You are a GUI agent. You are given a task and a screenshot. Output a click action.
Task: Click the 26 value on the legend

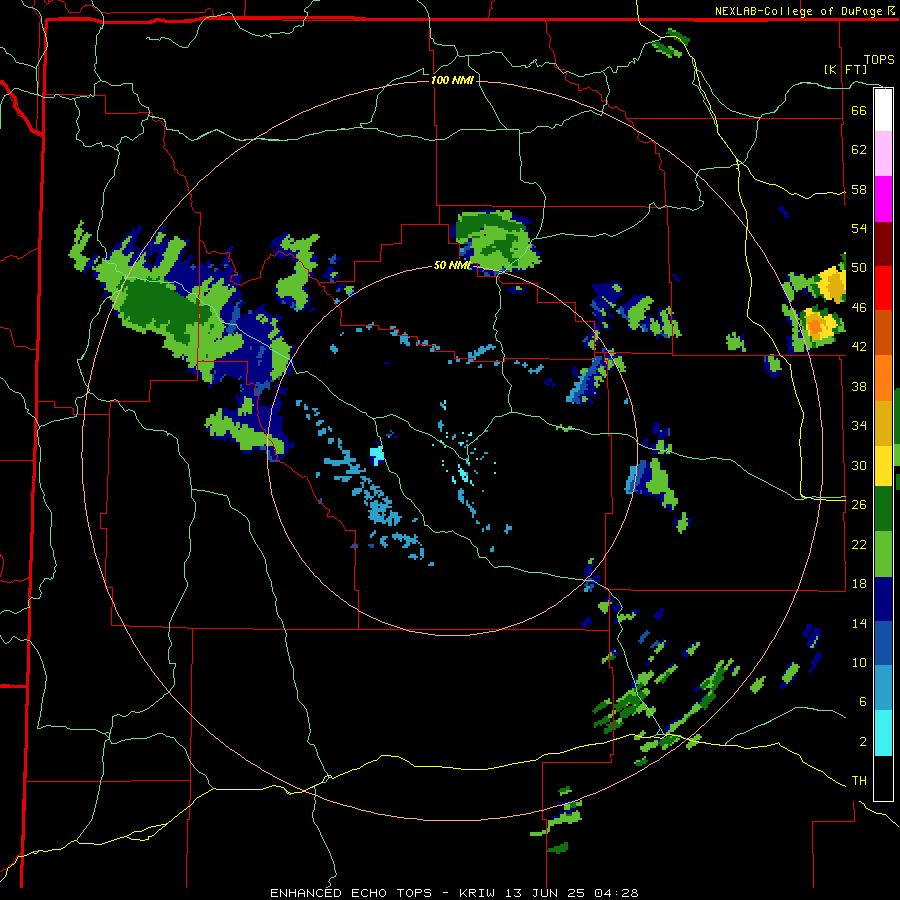859,505
